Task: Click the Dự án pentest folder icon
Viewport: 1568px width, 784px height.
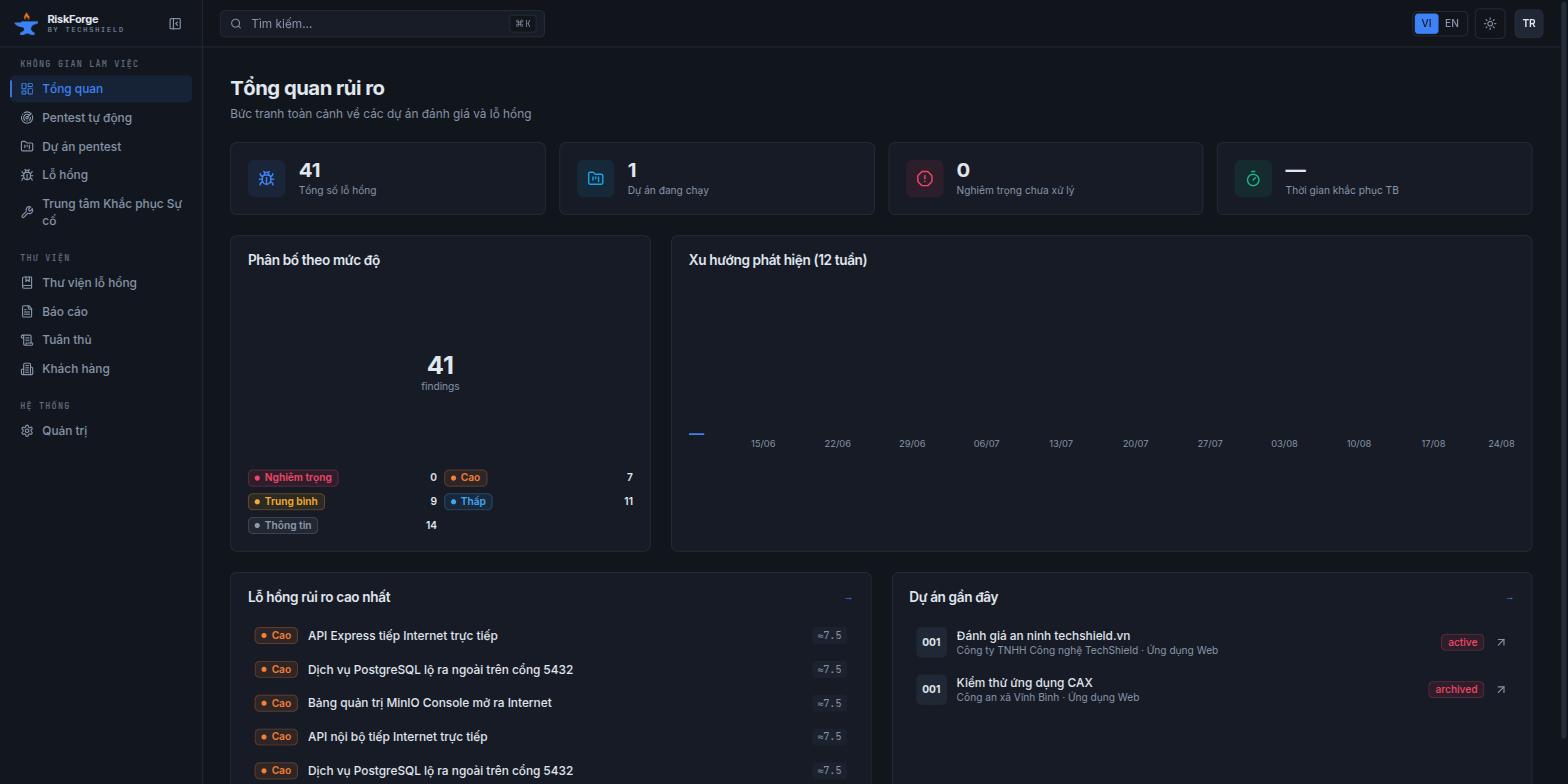Action: 27,147
